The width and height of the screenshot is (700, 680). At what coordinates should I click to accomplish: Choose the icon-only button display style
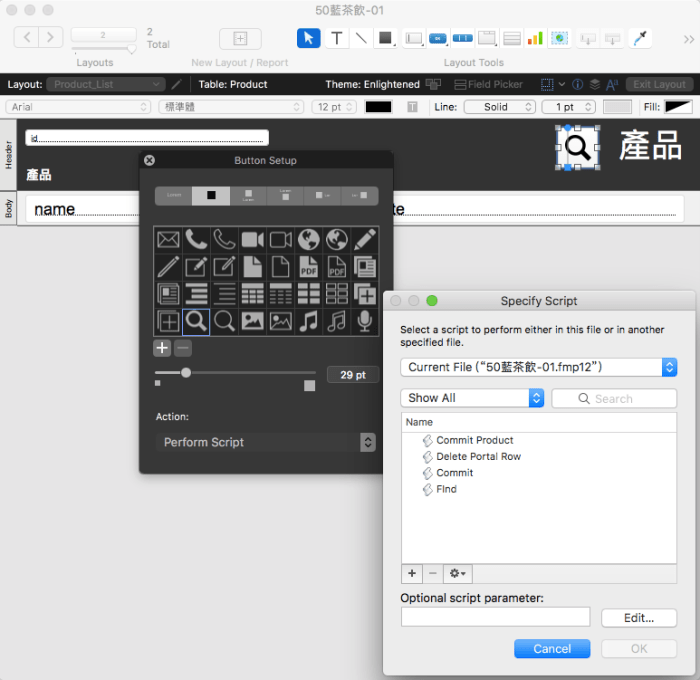point(211,196)
